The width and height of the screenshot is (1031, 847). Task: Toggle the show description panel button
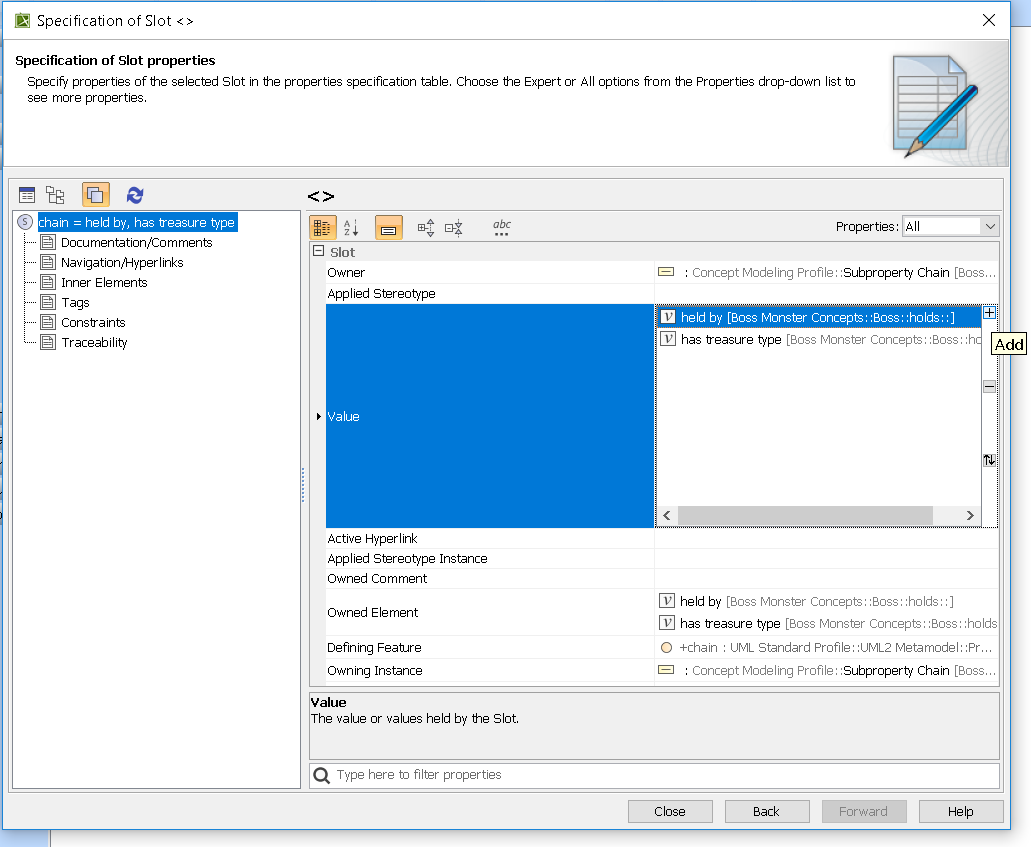[389, 228]
